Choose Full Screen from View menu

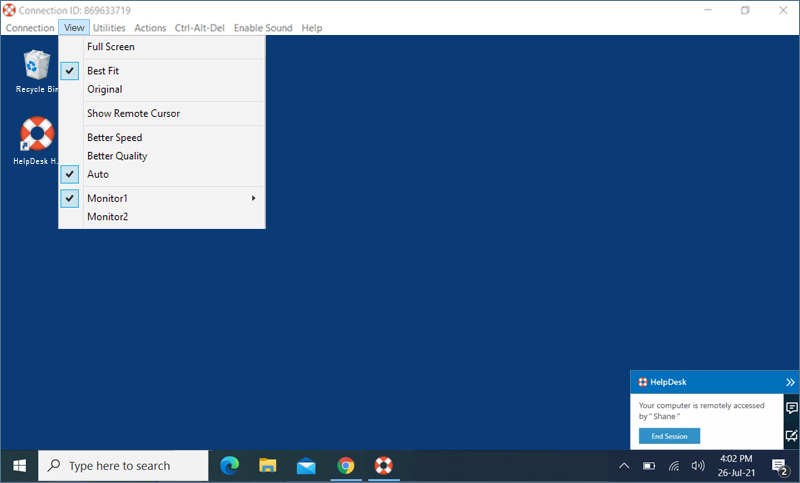click(110, 47)
